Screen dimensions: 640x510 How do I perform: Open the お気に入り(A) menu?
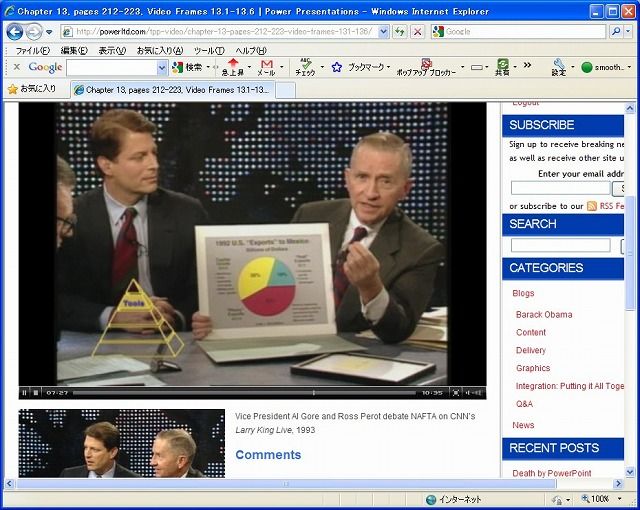(x=160, y=51)
